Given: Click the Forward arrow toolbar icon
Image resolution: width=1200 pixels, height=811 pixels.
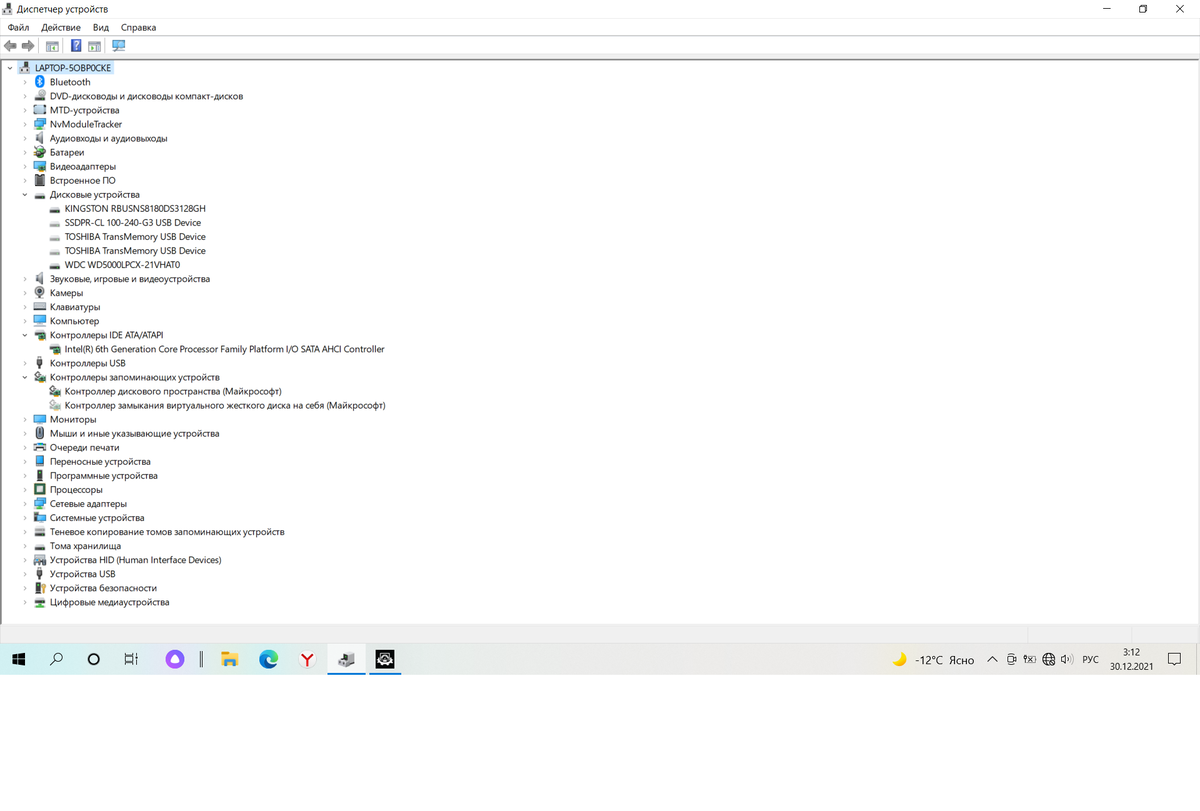Looking at the screenshot, I should [x=28, y=46].
